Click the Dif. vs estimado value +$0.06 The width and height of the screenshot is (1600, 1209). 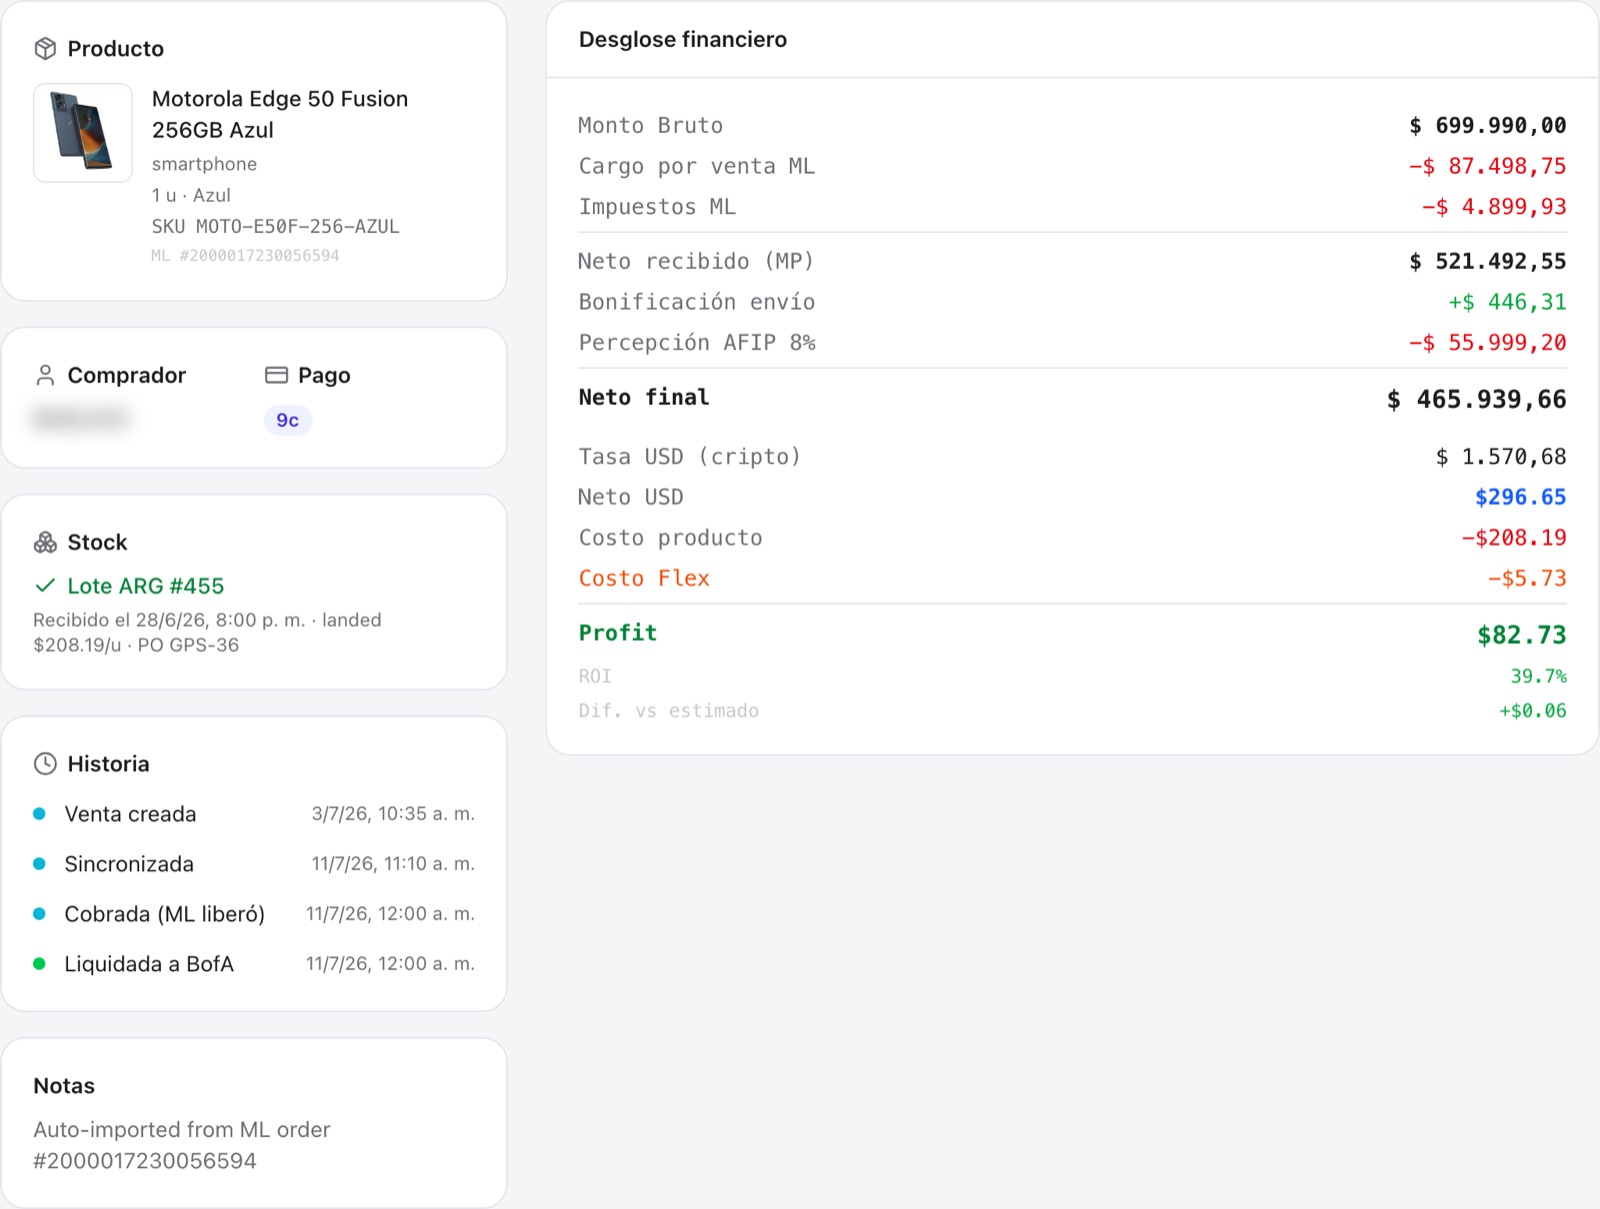tap(1533, 711)
